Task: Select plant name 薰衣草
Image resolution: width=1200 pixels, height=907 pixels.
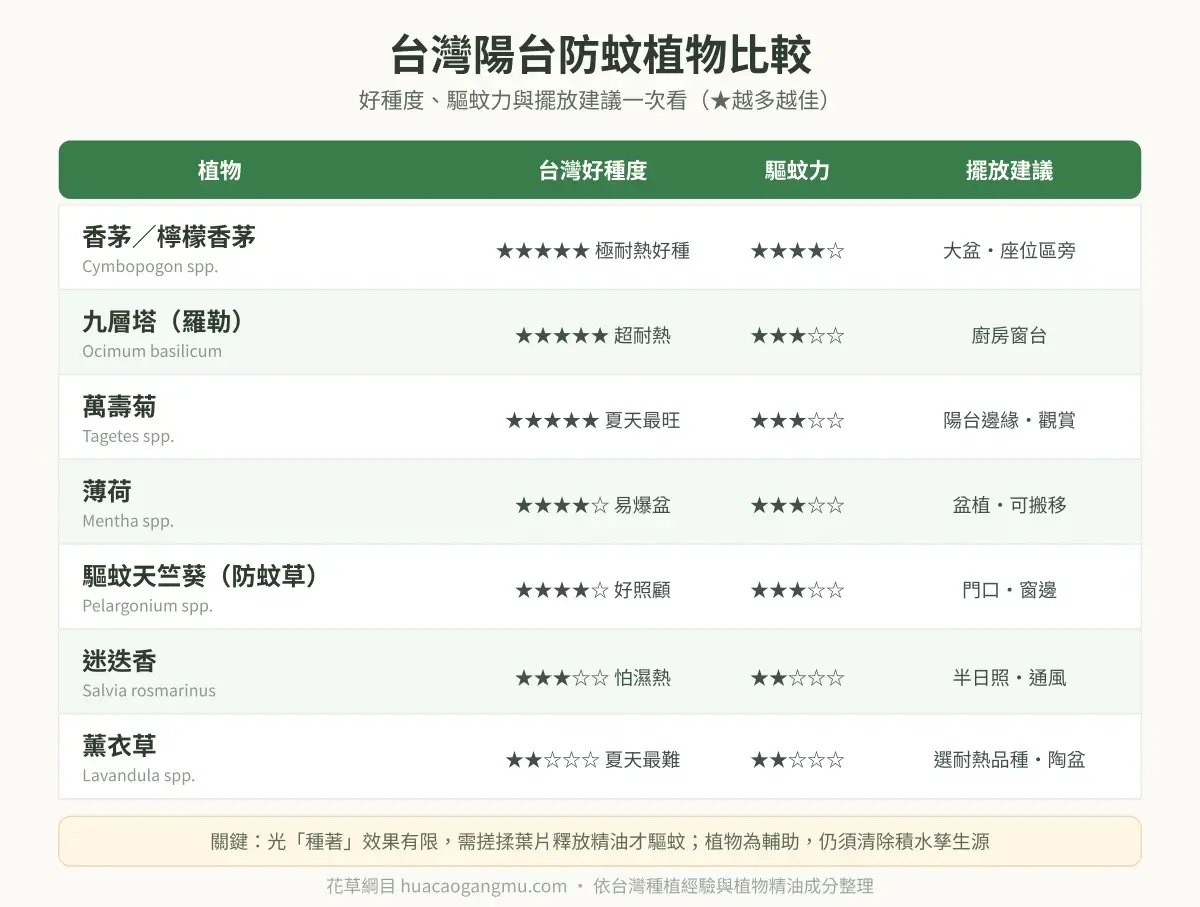Action: click(119, 746)
